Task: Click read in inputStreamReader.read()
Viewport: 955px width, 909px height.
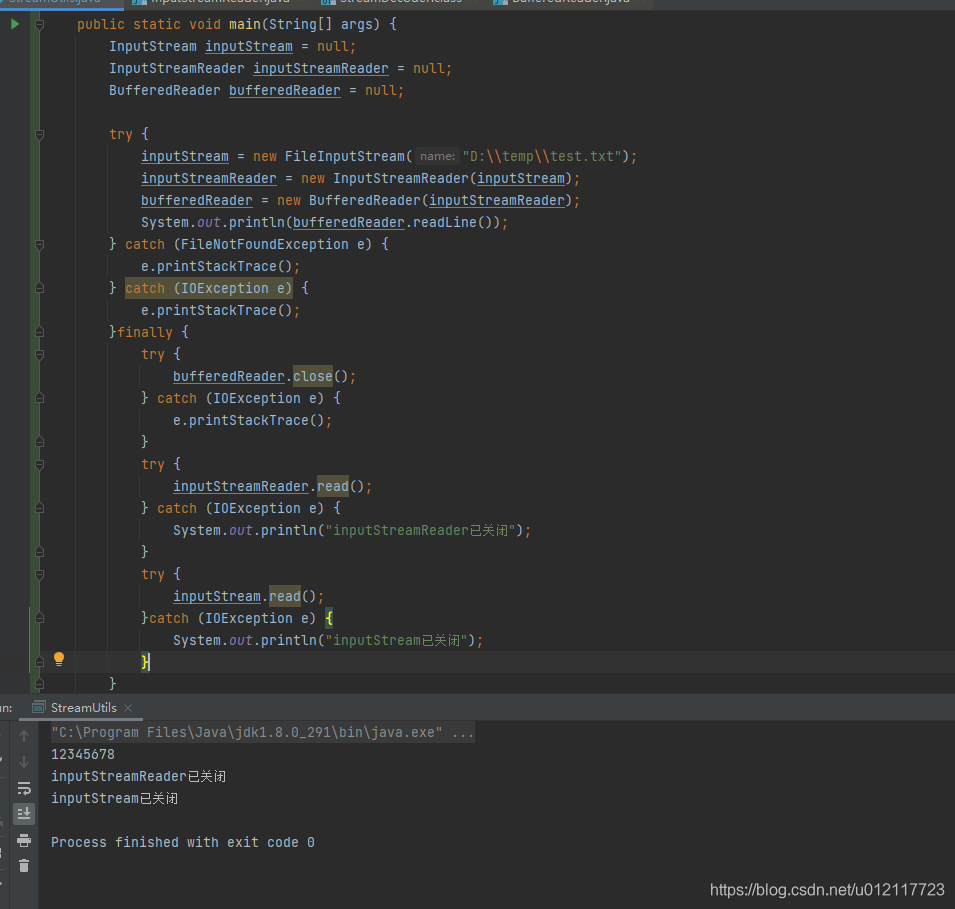Action: tap(333, 486)
